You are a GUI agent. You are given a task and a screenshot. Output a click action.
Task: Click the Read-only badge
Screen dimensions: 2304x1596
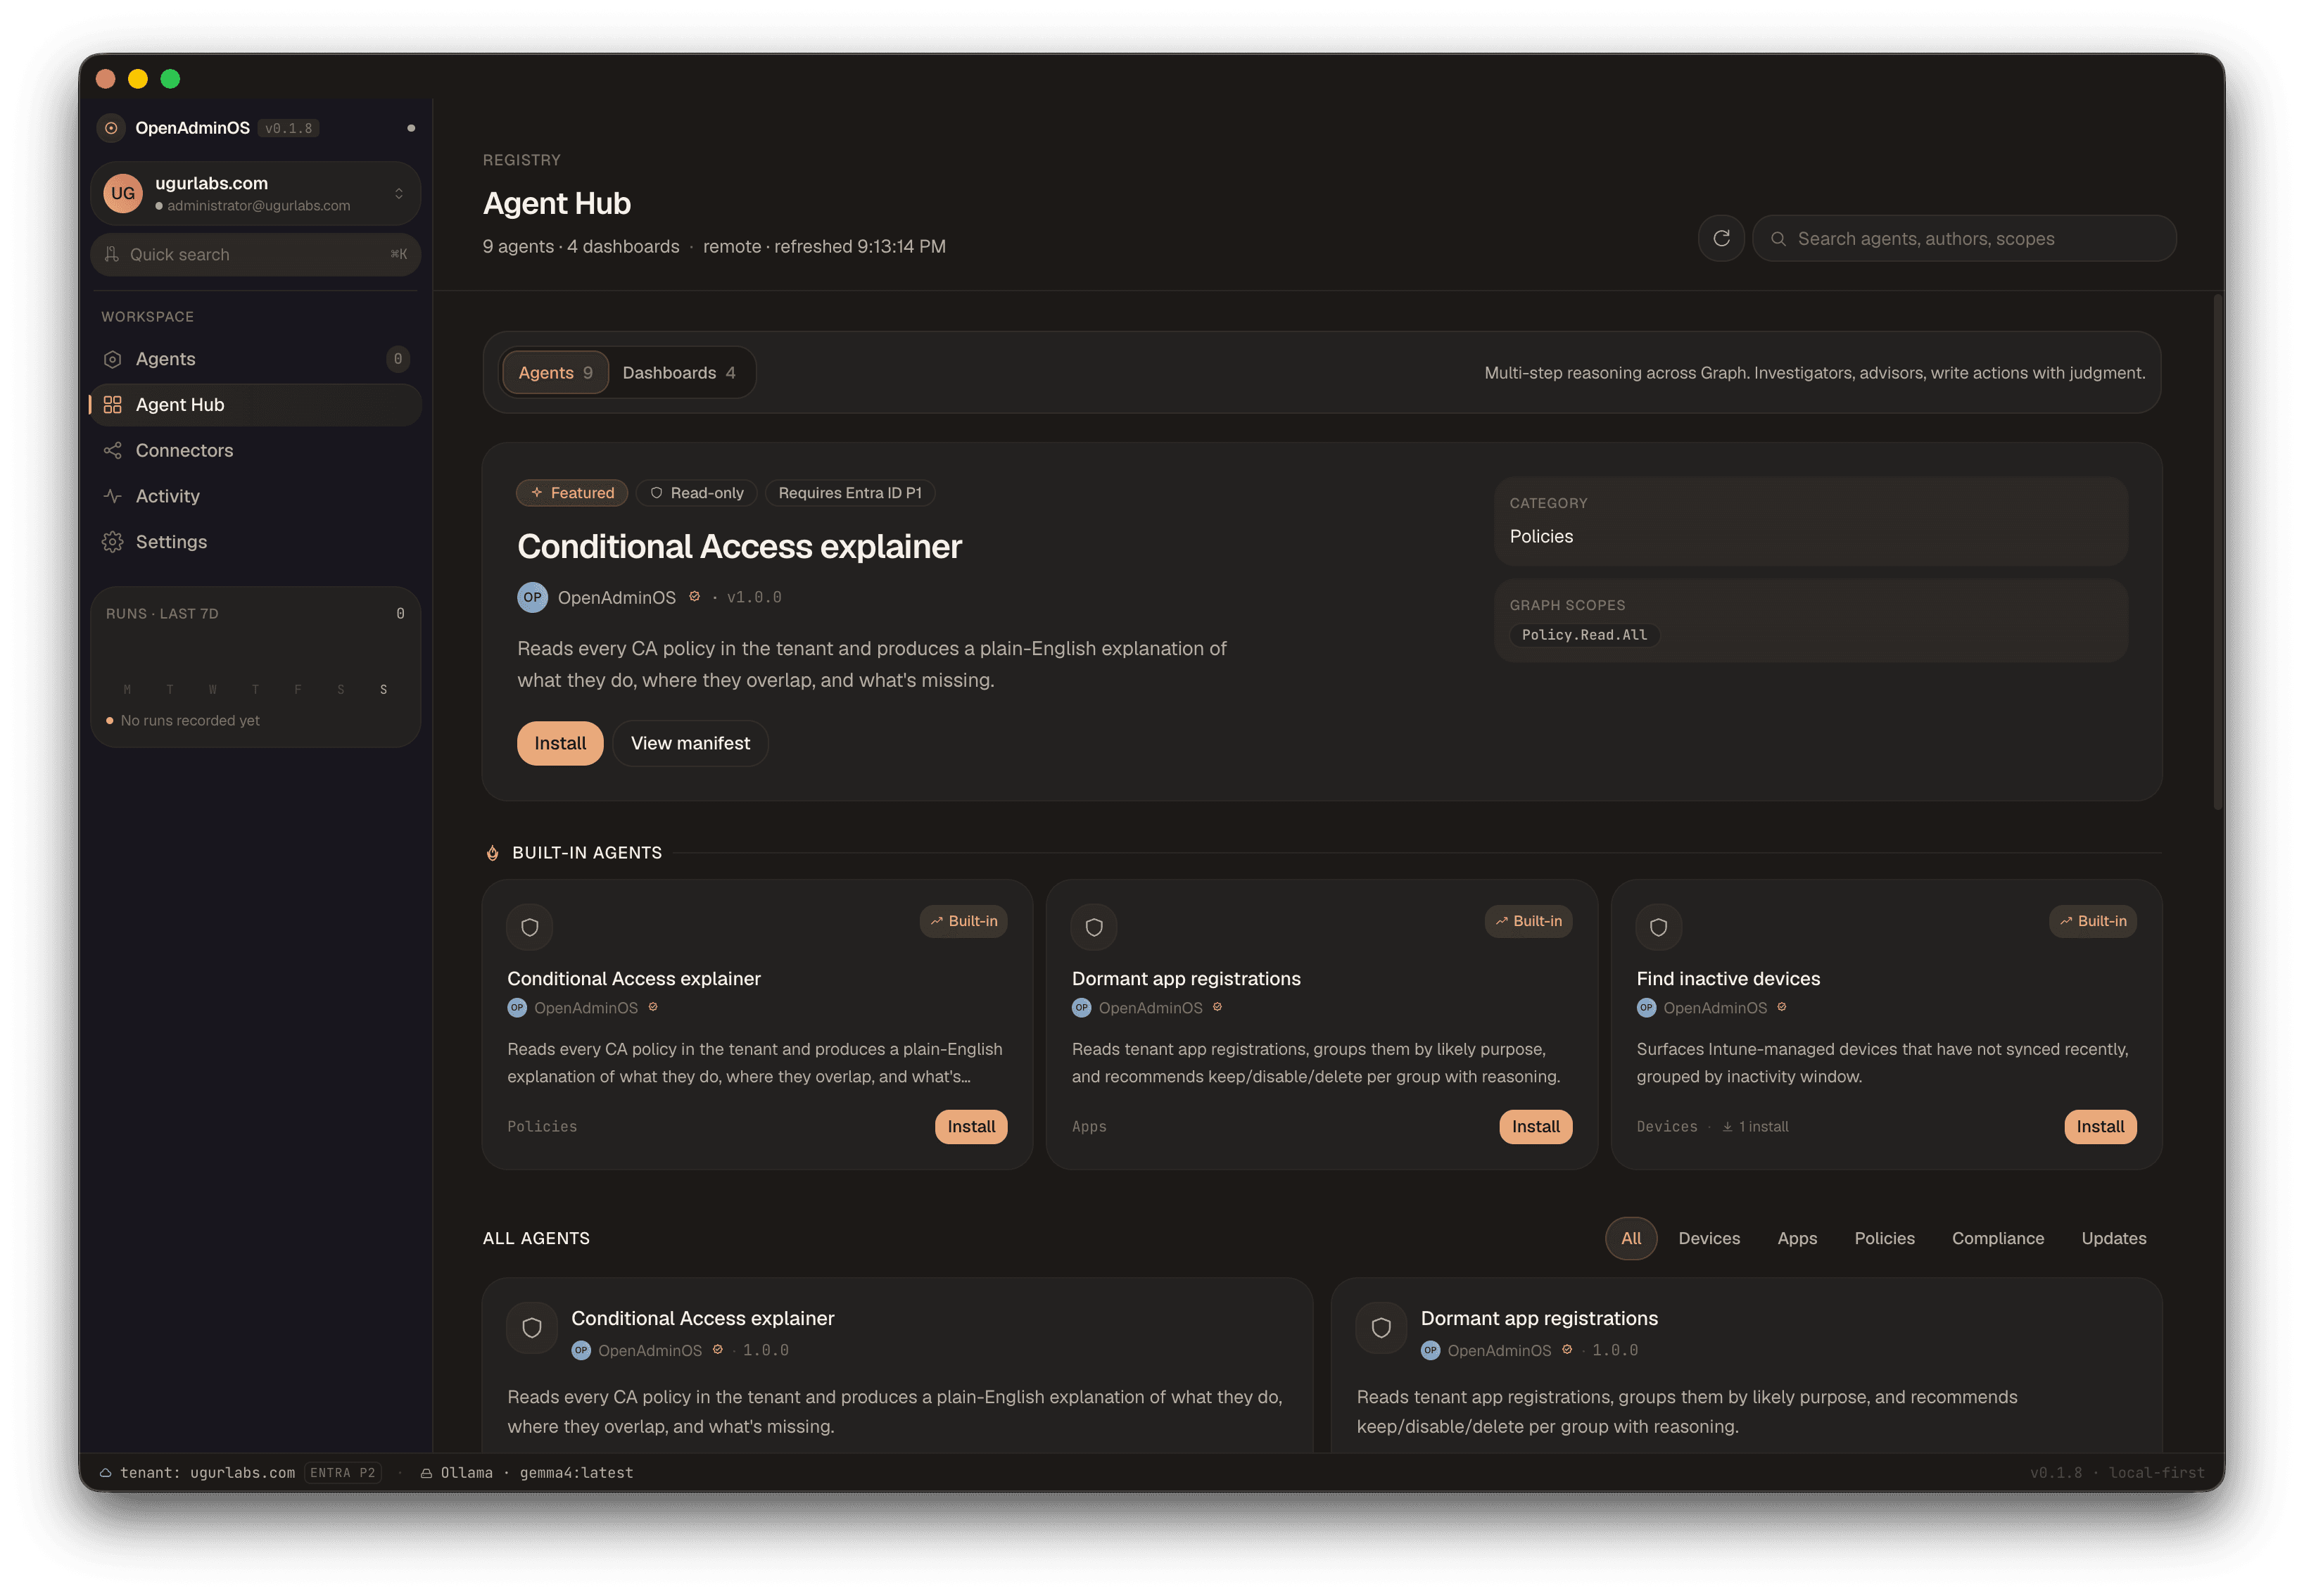click(x=696, y=492)
